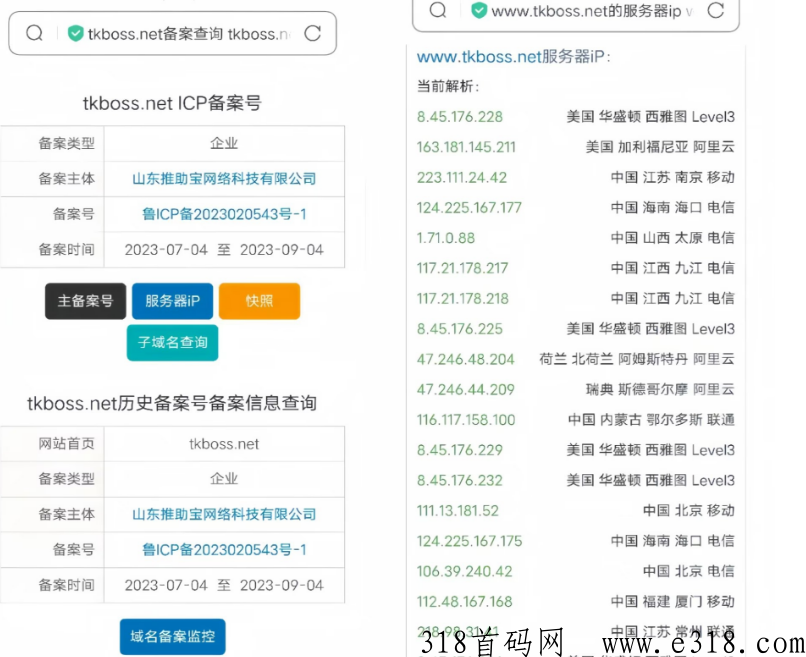Open 鲁ICP备2023020543号-1 link in the 历史备案 table
The height and width of the screenshot is (657, 806).
[x=224, y=550]
